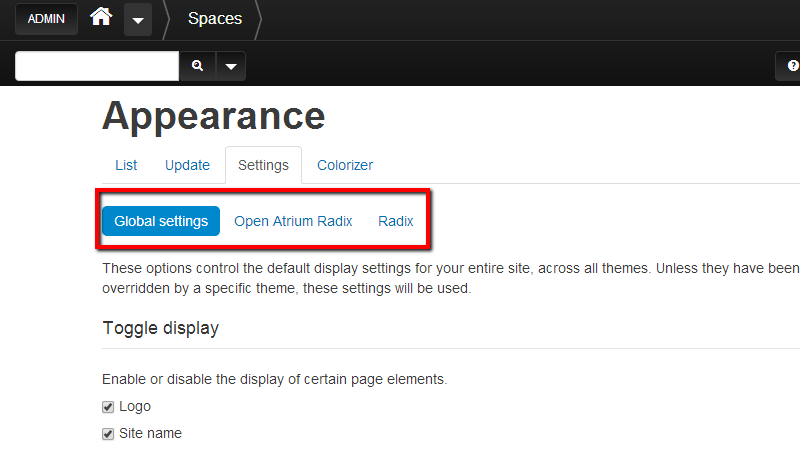Expand the dropdown arrow beside Home icon
This screenshot has height=450, width=800.
coord(138,19)
